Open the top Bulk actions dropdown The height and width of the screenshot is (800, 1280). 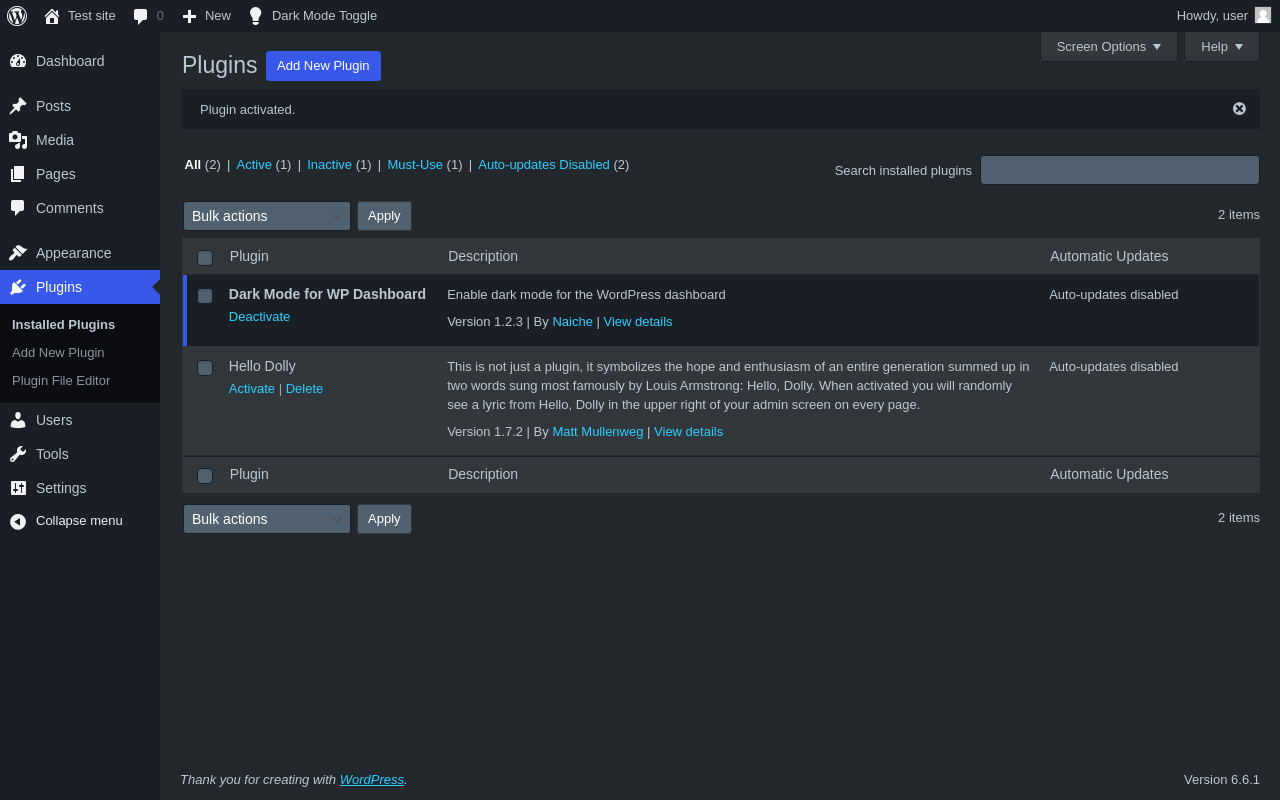(x=267, y=216)
